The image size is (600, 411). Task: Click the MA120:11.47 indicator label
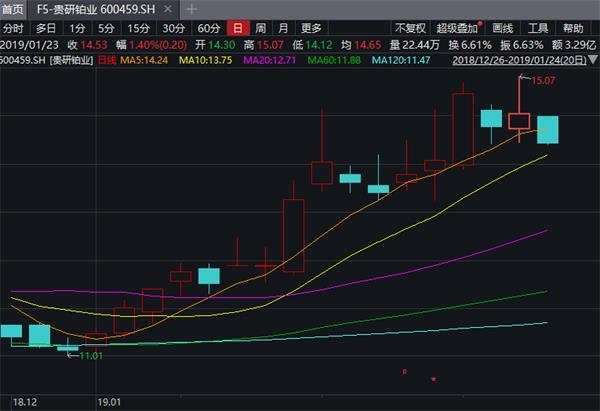pos(401,60)
